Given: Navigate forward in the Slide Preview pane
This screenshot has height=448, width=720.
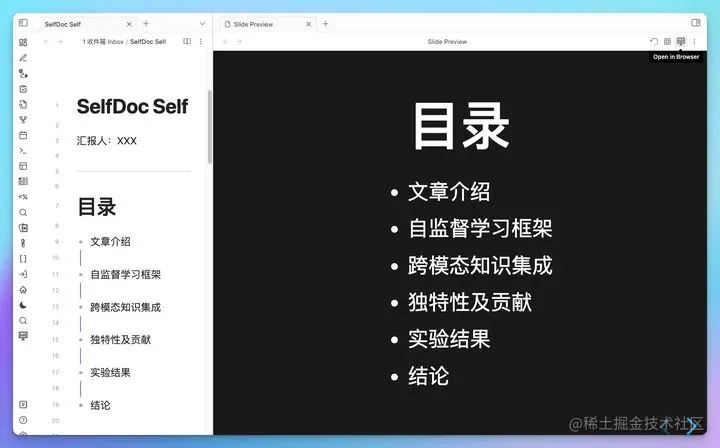Looking at the screenshot, I should [x=239, y=42].
